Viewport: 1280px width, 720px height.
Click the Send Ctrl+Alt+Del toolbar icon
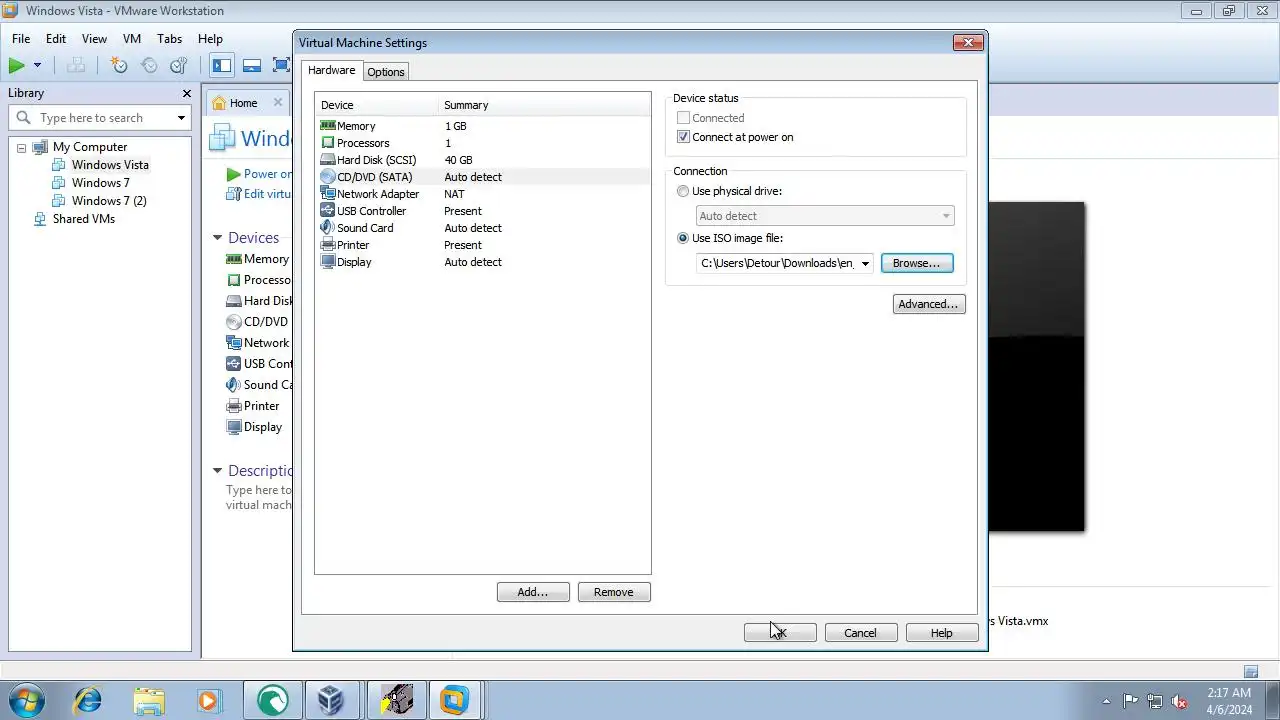[x=76, y=66]
